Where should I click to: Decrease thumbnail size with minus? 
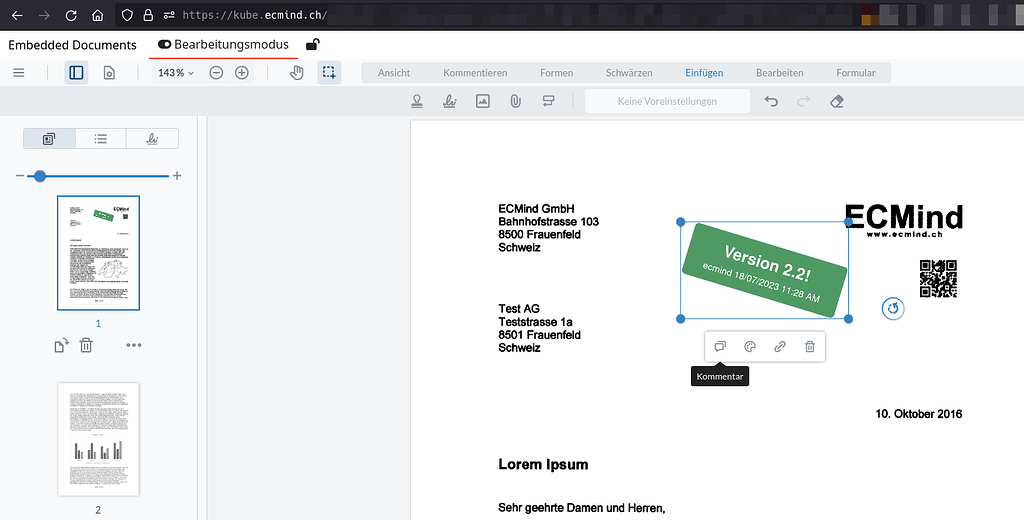(20, 176)
